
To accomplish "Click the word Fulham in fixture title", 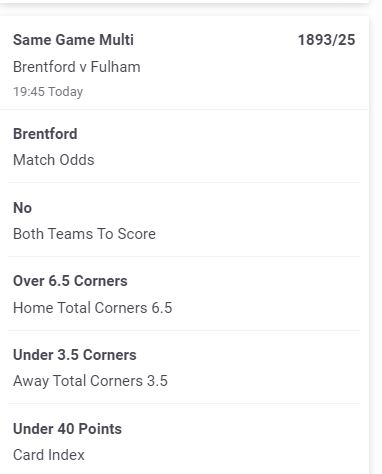I will (115, 67).
